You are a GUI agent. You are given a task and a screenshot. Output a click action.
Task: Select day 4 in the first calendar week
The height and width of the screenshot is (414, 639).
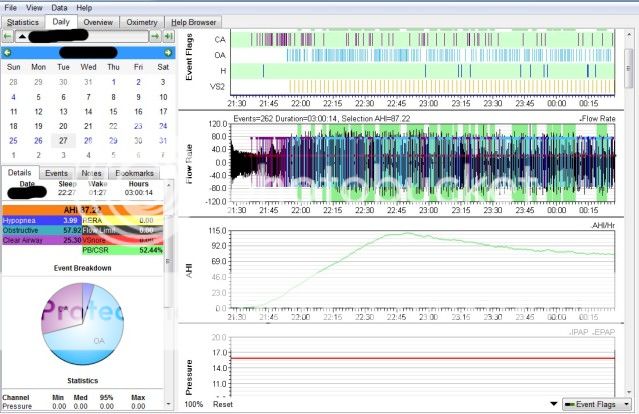pos(13,97)
